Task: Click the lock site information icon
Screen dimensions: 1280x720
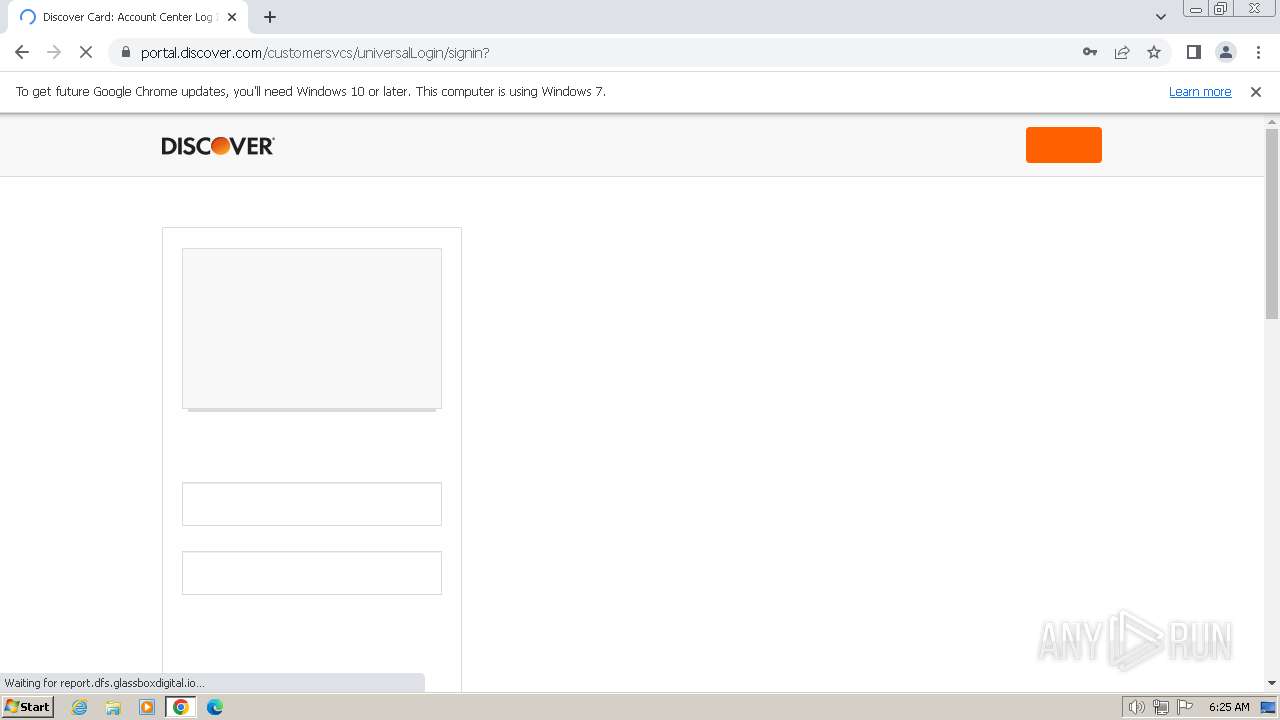Action: pos(125,52)
